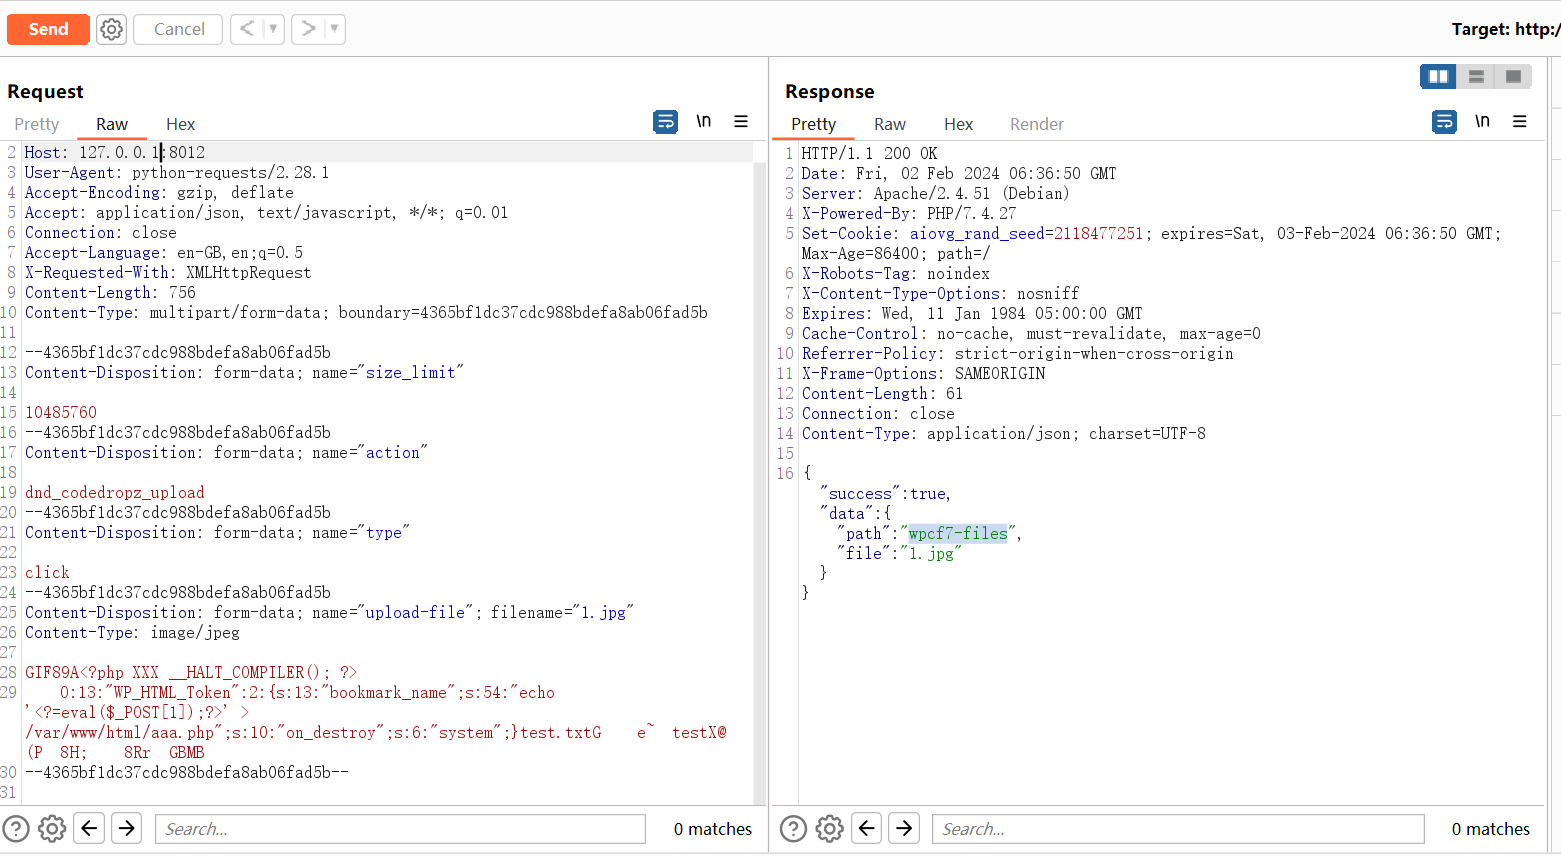The image size is (1561, 856).
Task: Toggle non-printable characters in Request panel
Action: [704, 122]
